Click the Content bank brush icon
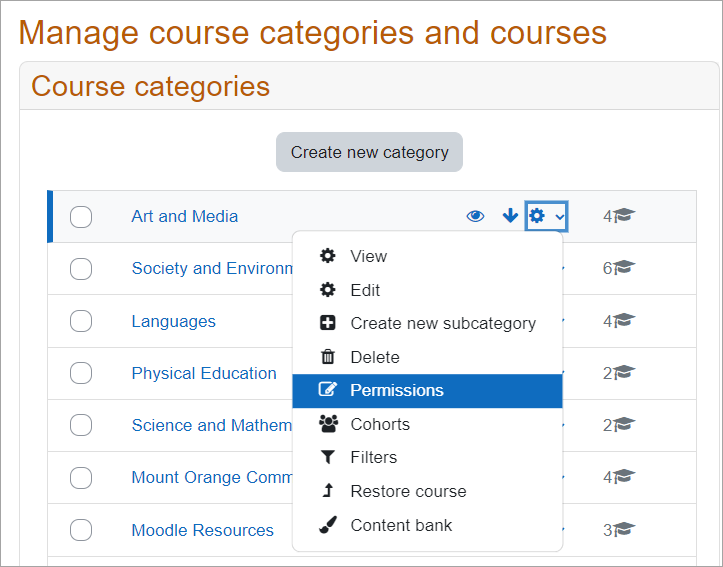 (328, 525)
